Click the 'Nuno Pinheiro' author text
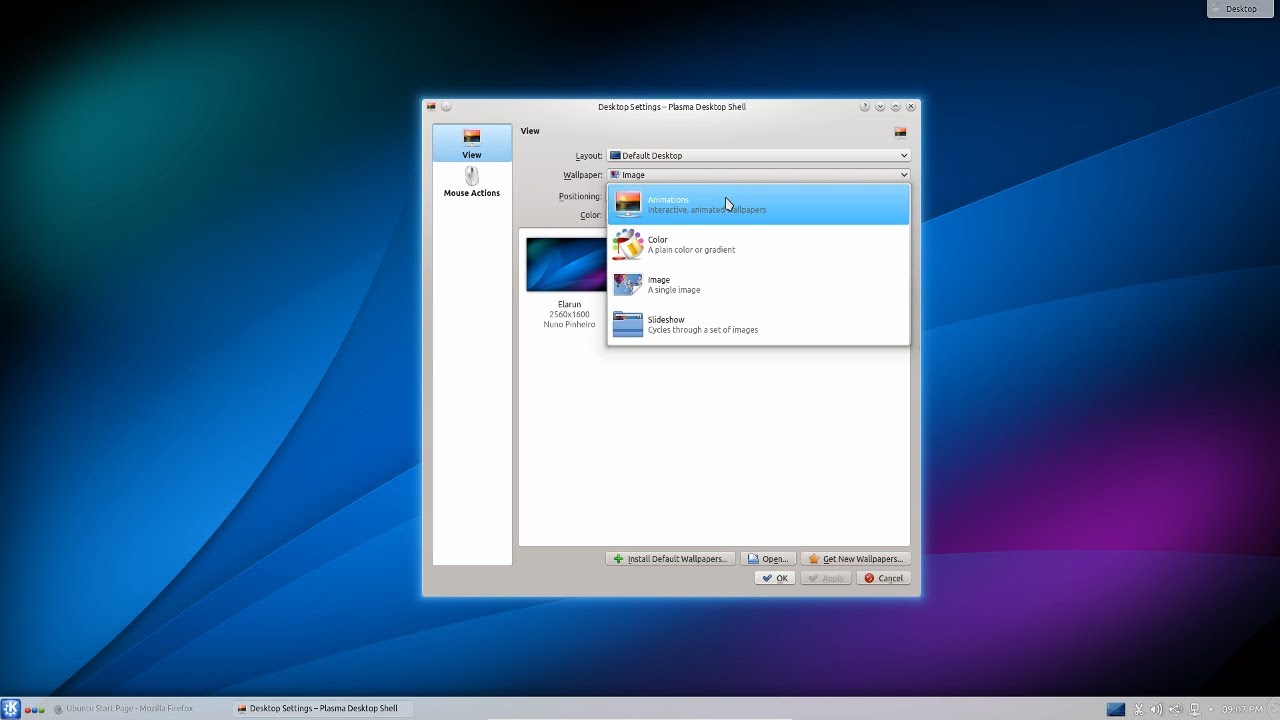 tap(569, 324)
